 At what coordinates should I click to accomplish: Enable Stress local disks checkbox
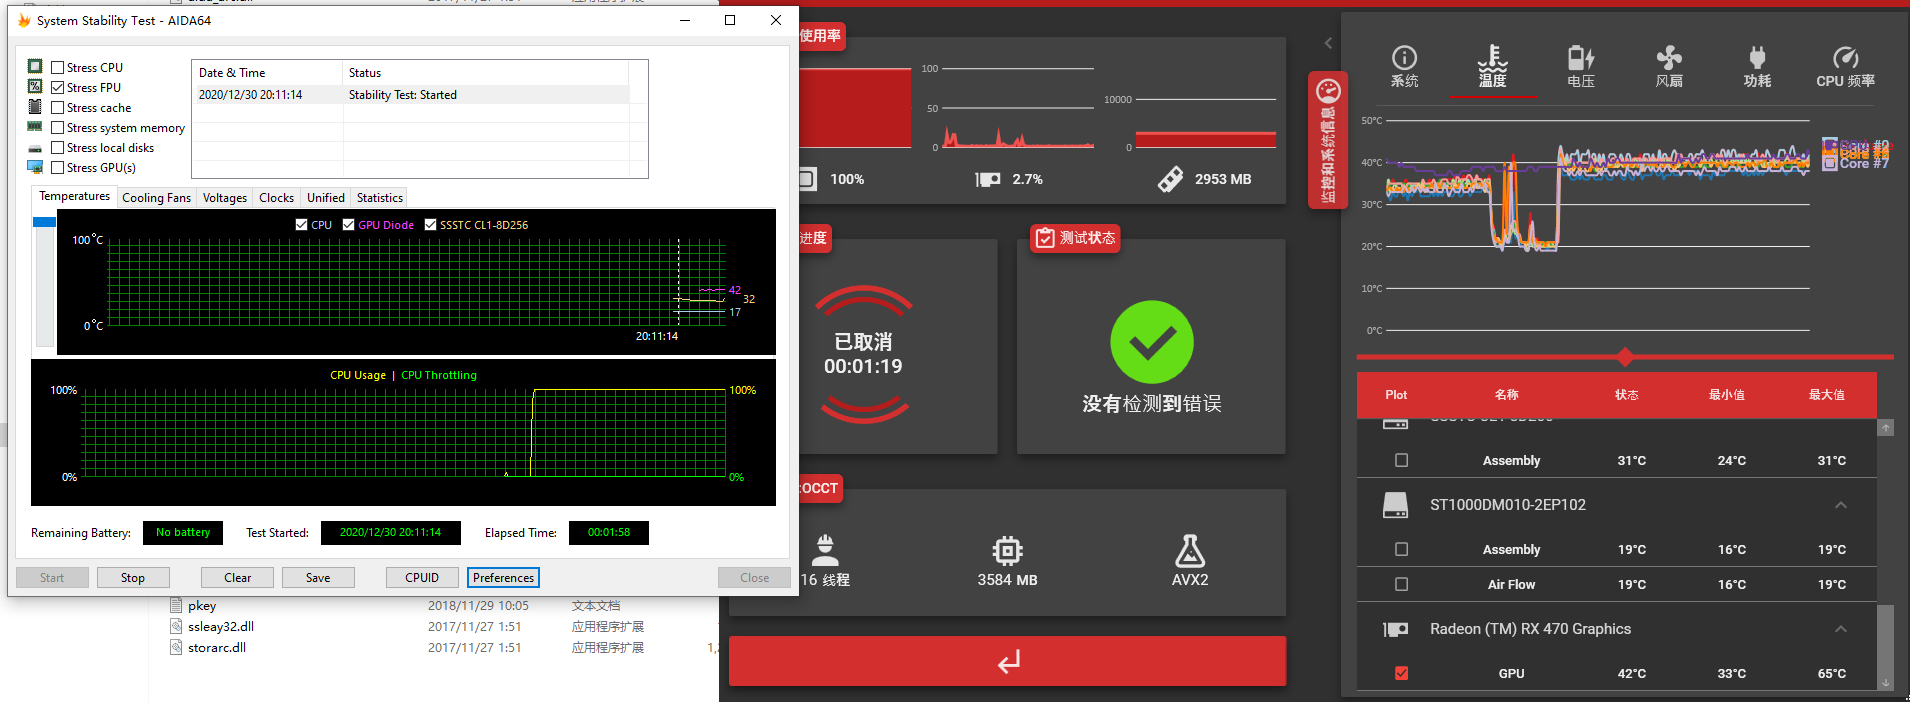coord(58,148)
